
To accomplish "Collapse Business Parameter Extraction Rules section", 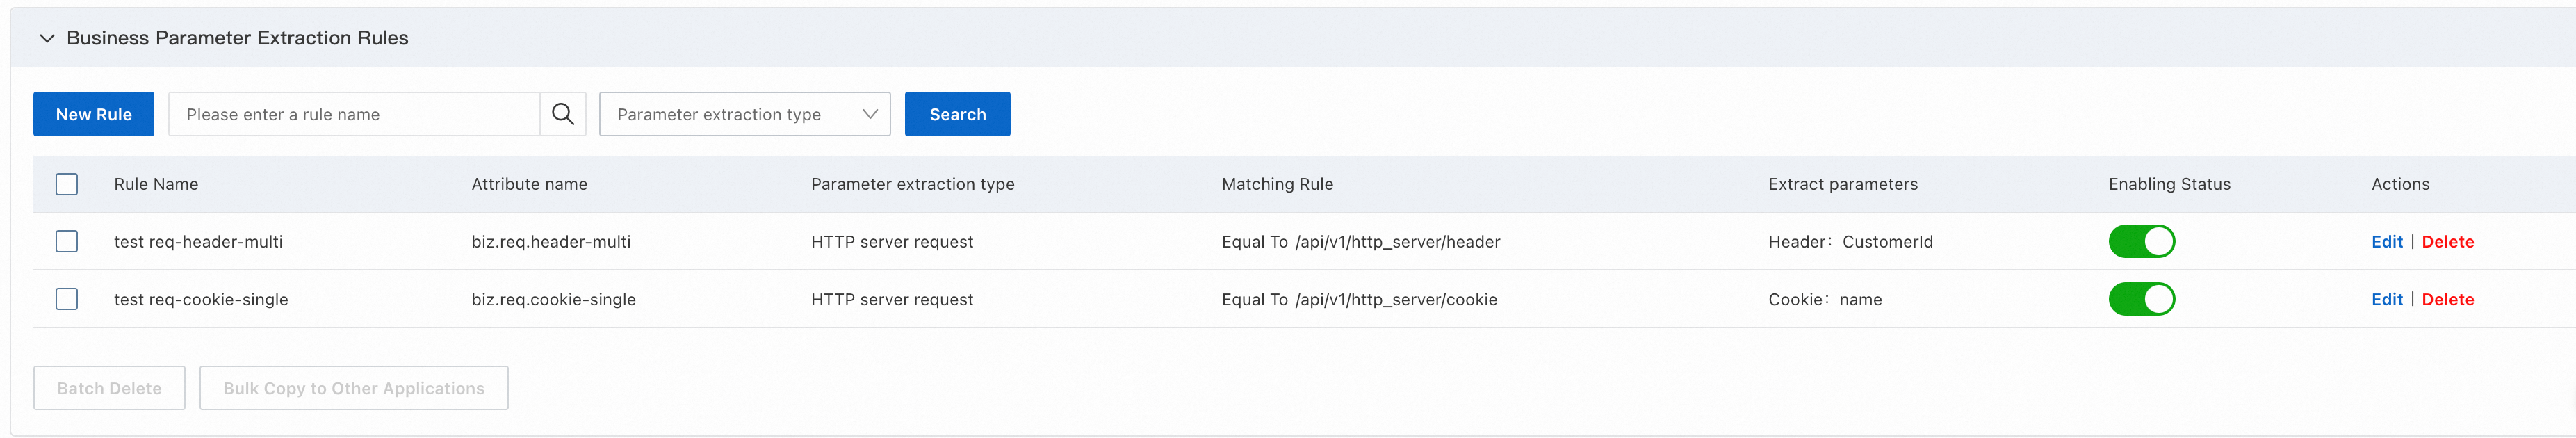I will pos(46,38).
